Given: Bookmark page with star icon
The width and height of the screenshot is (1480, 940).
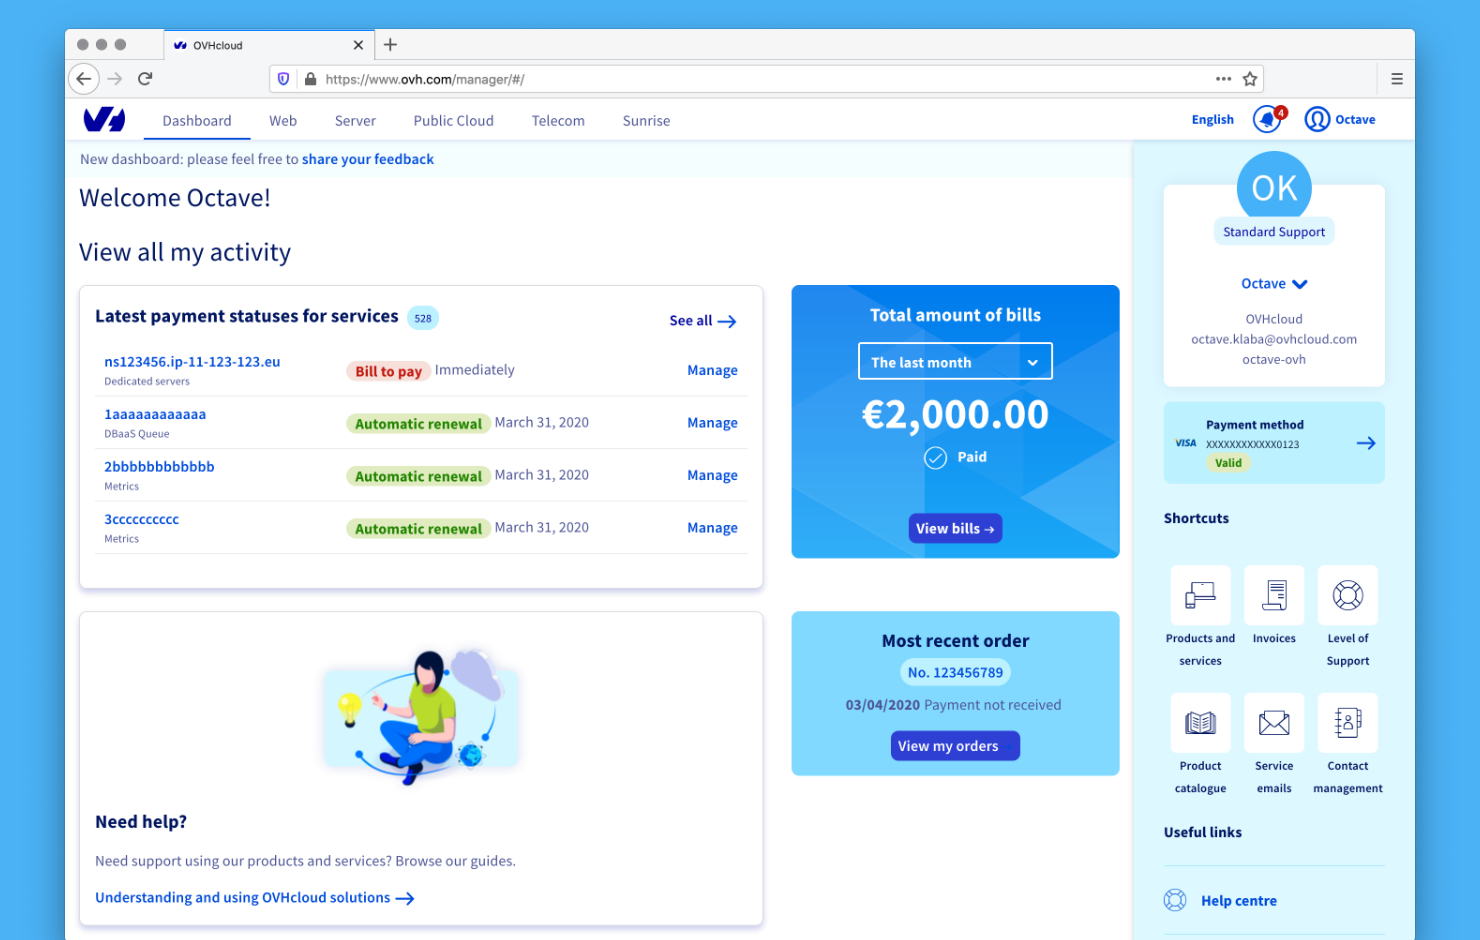Looking at the screenshot, I should 1249,79.
